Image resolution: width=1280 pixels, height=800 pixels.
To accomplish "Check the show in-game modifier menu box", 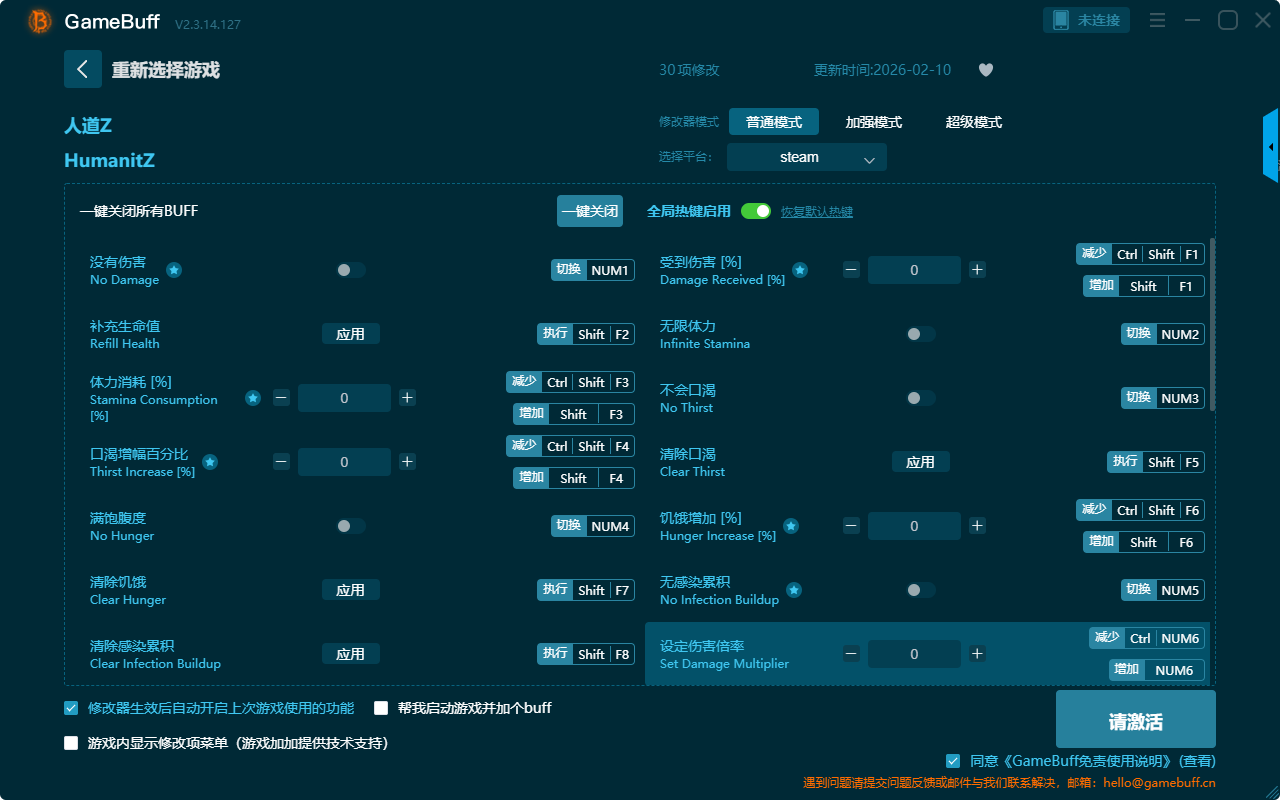I will pos(71,743).
